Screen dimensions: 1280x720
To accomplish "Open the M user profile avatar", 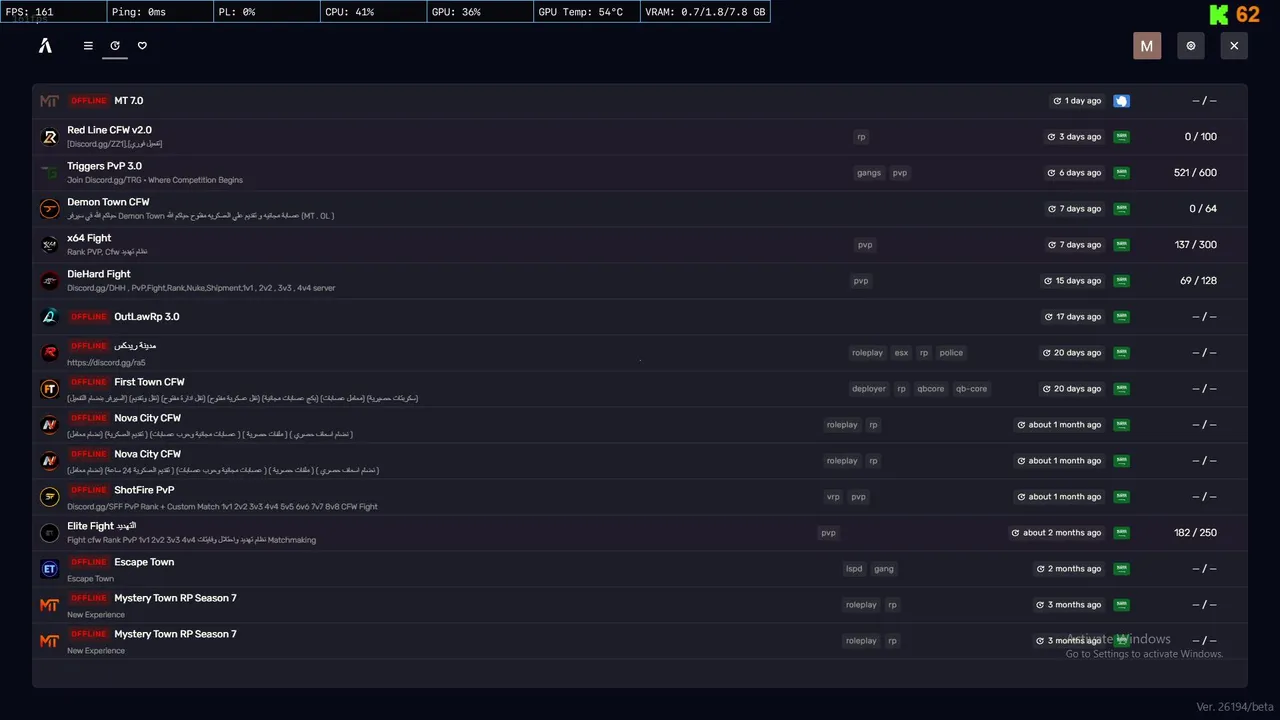I will tap(1147, 46).
